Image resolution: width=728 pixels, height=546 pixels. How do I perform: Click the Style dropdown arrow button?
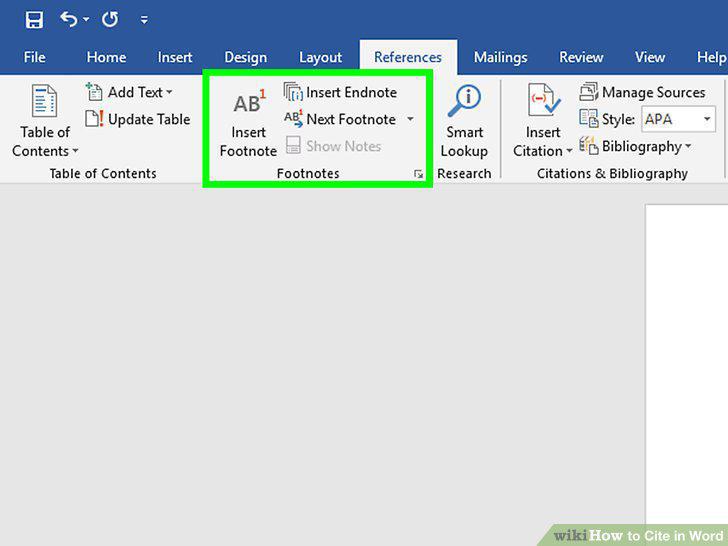(707, 119)
